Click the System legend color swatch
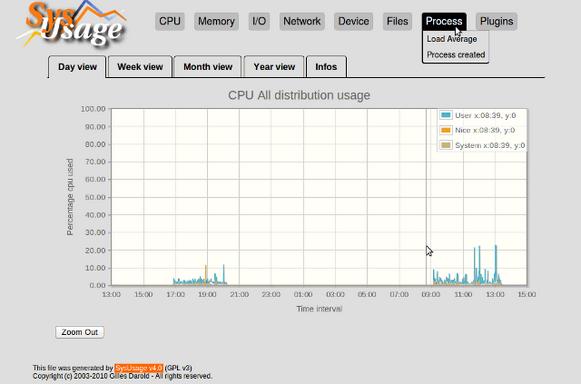 (446, 145)
